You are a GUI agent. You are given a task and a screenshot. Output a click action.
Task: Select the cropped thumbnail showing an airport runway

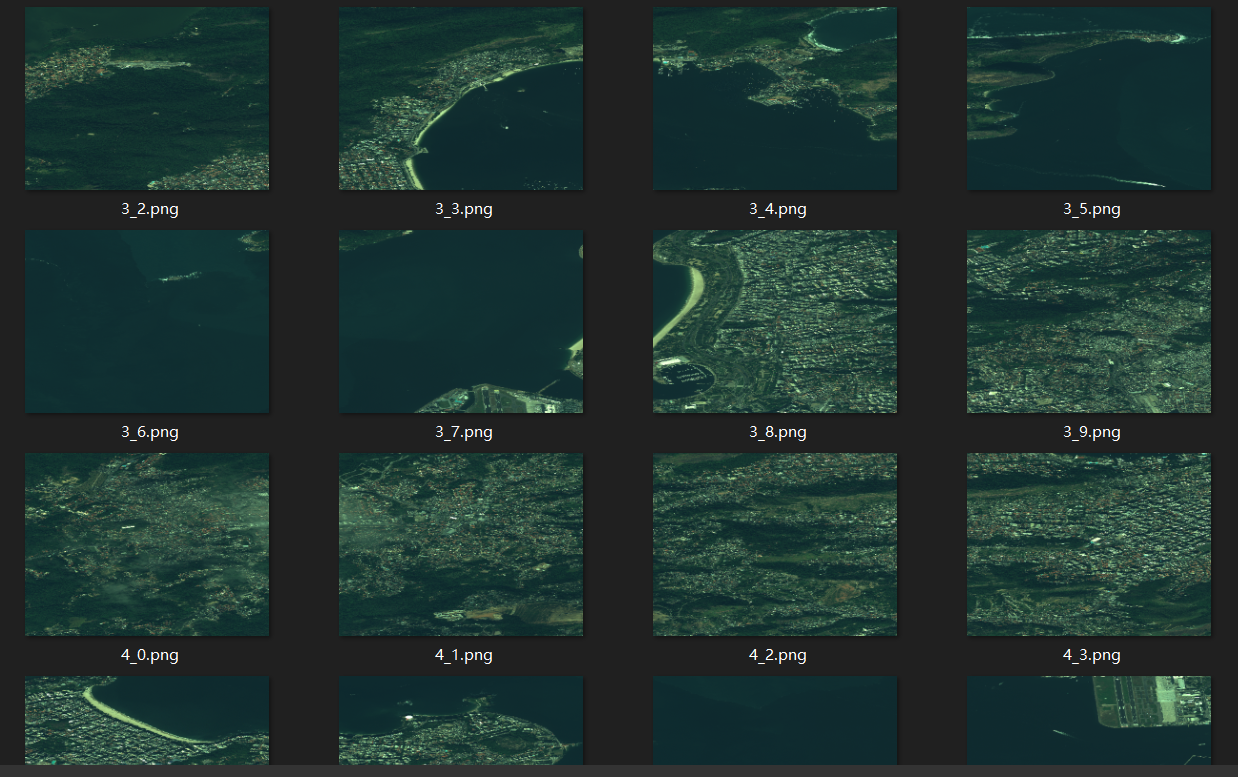(x=1089, y=720)
